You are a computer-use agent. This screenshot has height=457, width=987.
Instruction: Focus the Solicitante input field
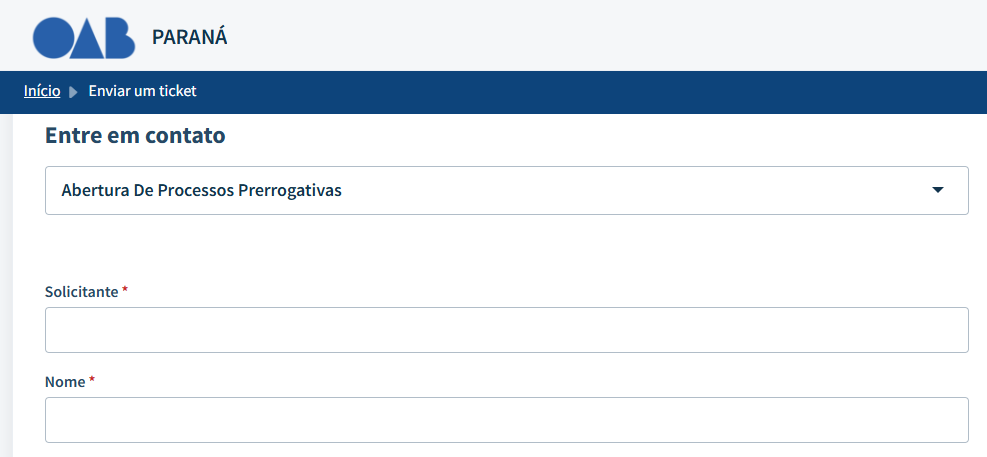click(x=506, y=330)
